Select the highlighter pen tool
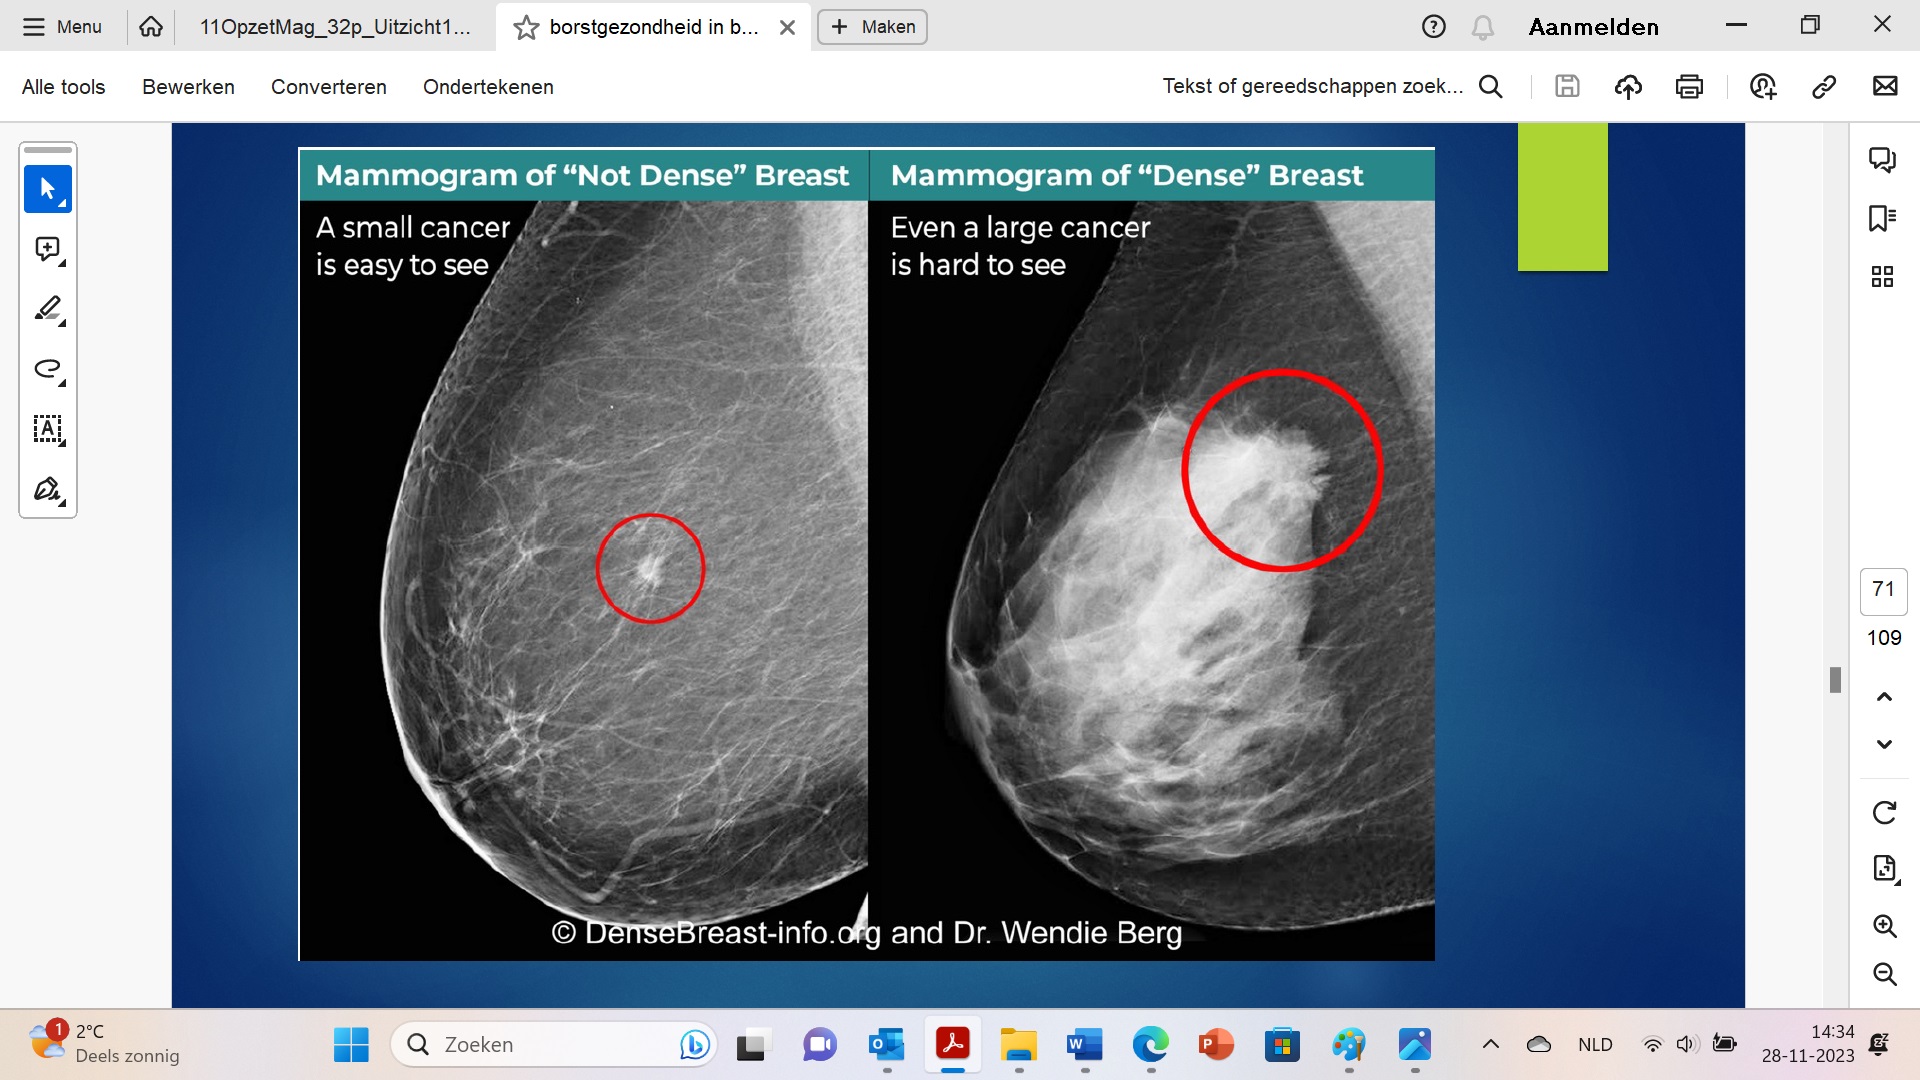 [47, 309]
